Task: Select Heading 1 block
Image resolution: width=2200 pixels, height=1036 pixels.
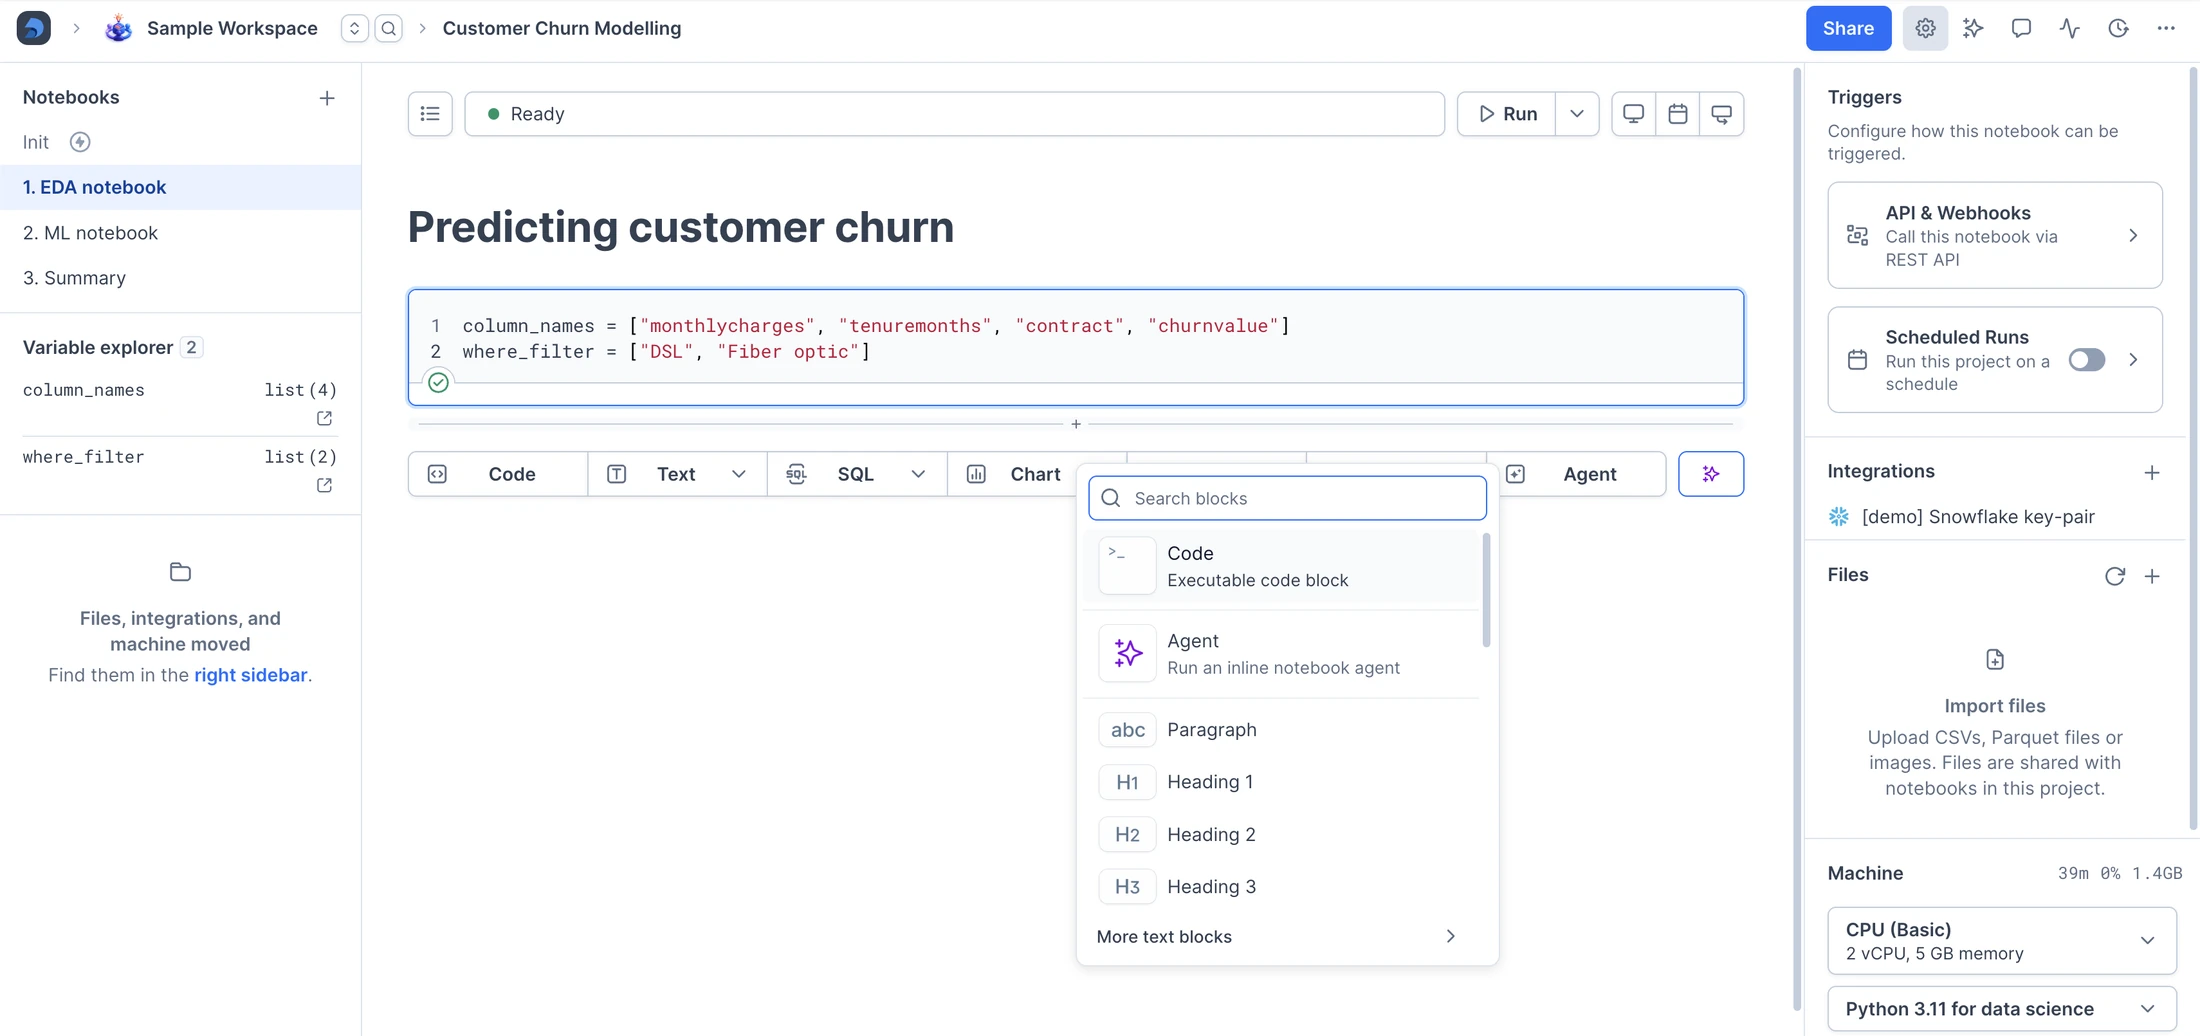Action: [1282, 782]
